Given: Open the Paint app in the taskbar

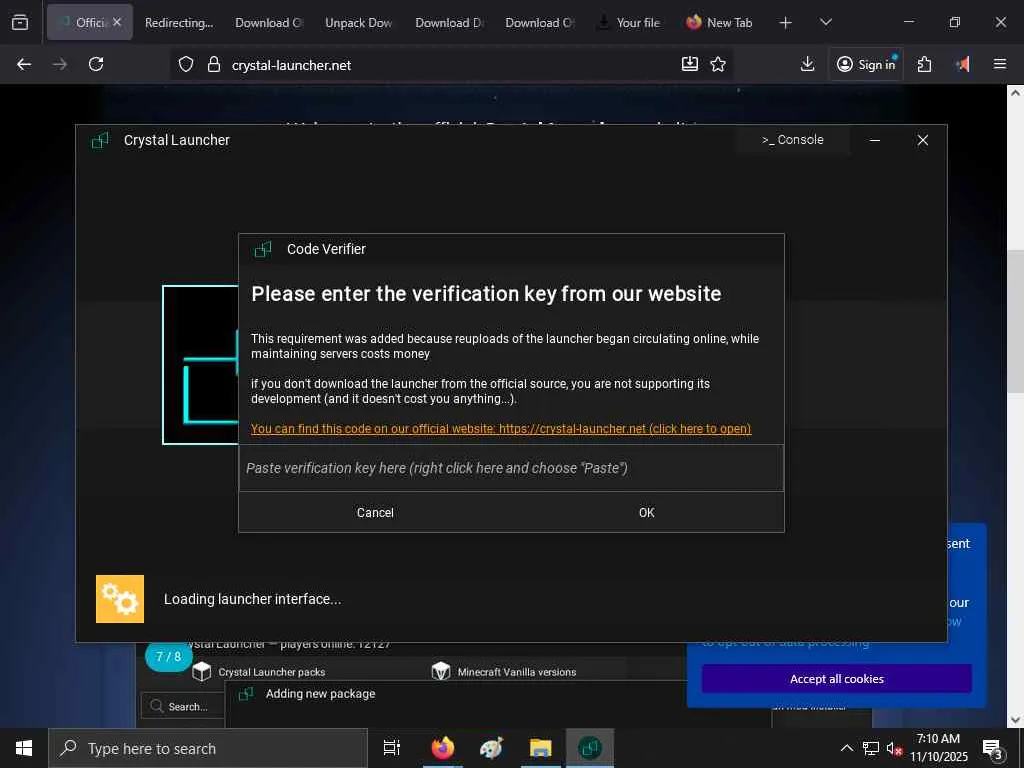Looking at the screenshot, I should [x=491, y=748].
